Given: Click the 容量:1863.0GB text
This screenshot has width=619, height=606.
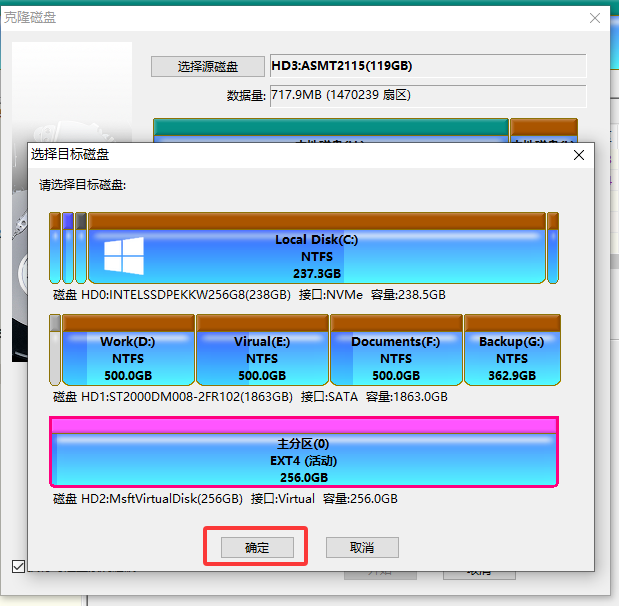Looking at the screenshot, I should [x=407, y=396].
